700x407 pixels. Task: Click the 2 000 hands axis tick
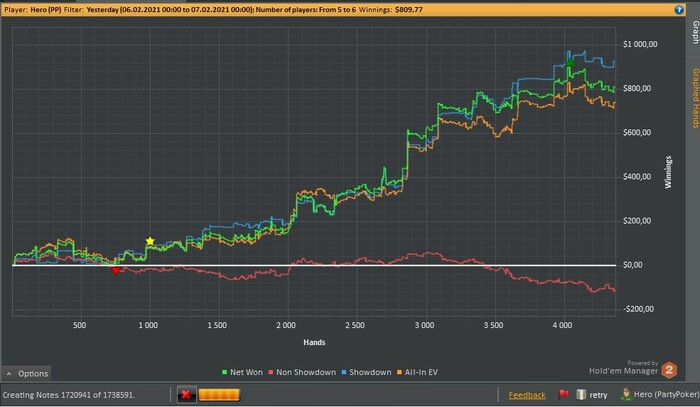point(286,325)
